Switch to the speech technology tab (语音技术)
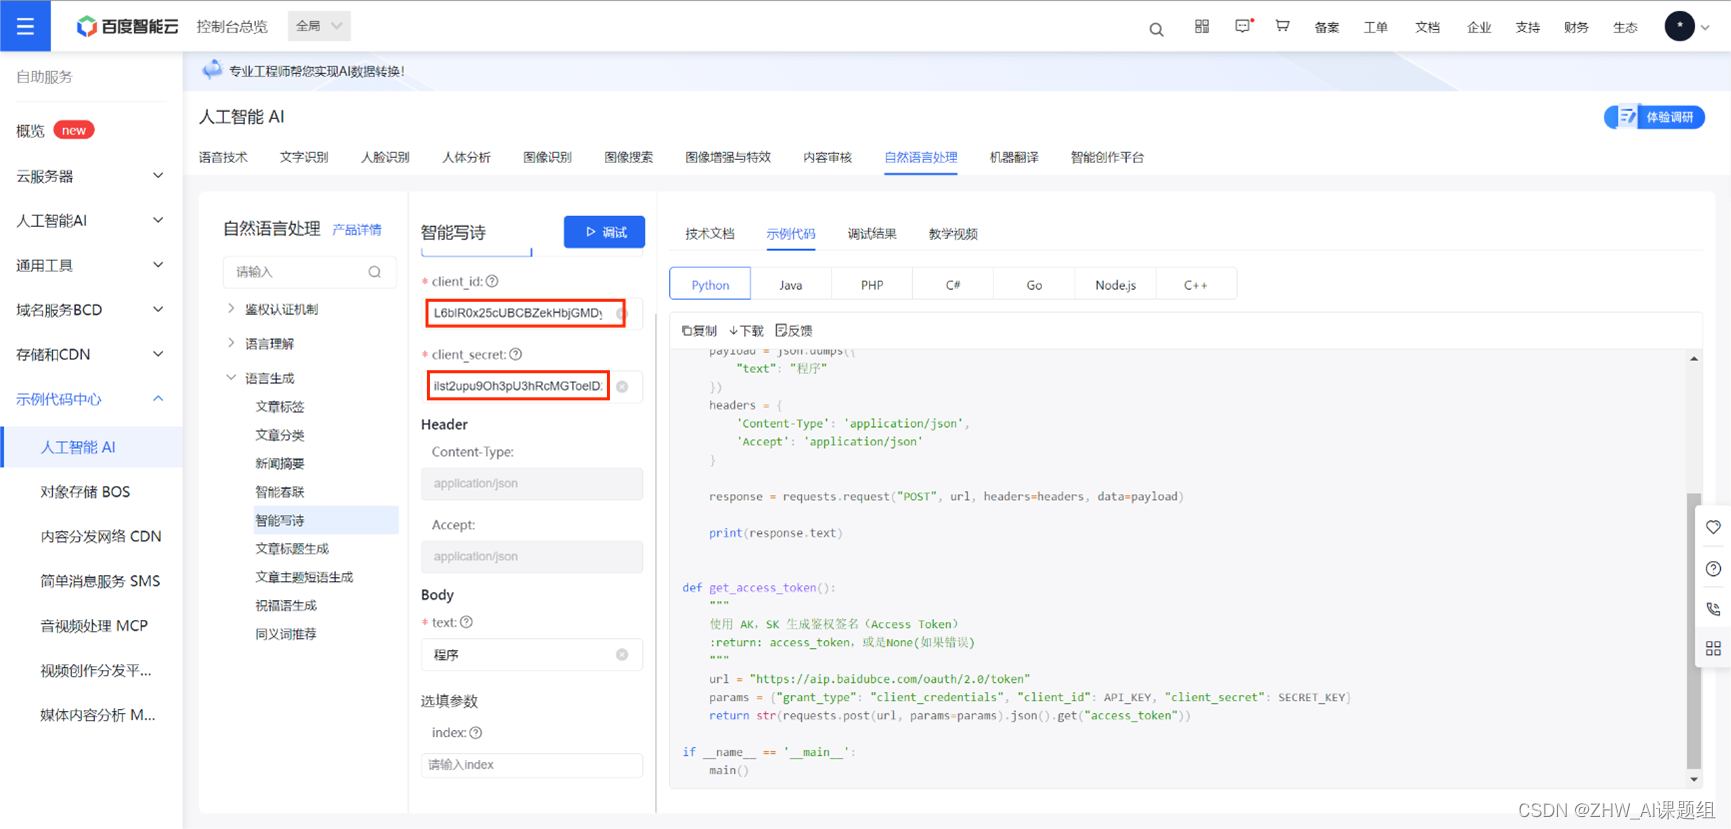Screen dimensions: 1731x829 point(223,157)
